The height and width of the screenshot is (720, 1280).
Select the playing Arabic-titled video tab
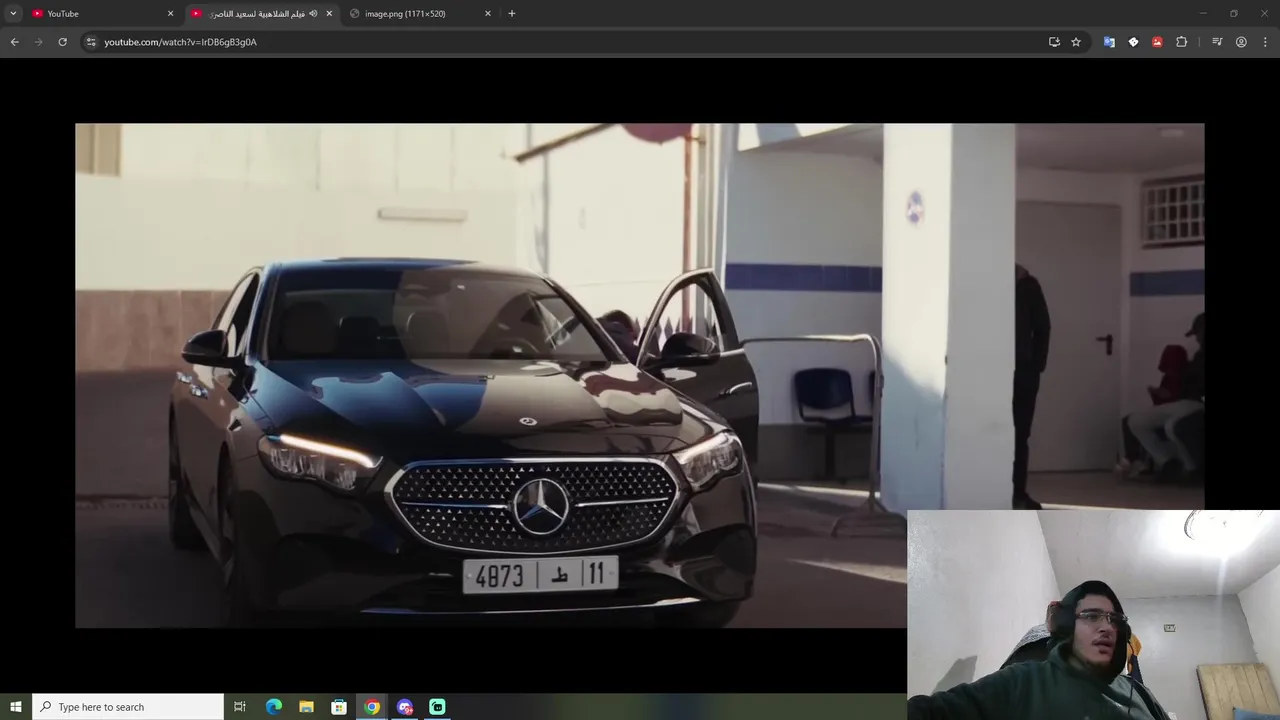262,13
